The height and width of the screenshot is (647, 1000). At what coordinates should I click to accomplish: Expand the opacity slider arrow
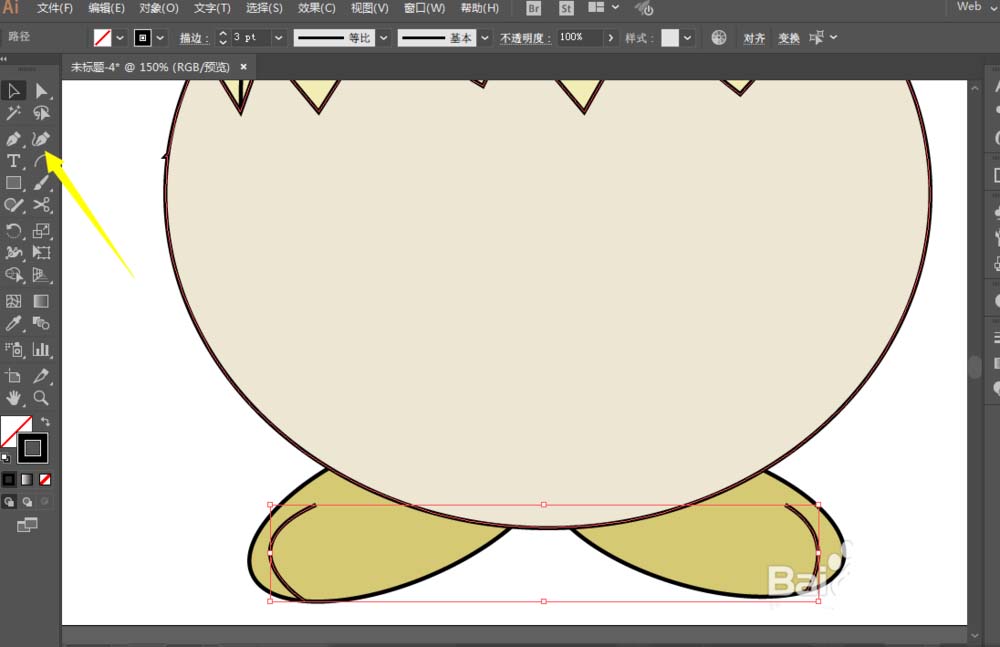click(610, 38)
